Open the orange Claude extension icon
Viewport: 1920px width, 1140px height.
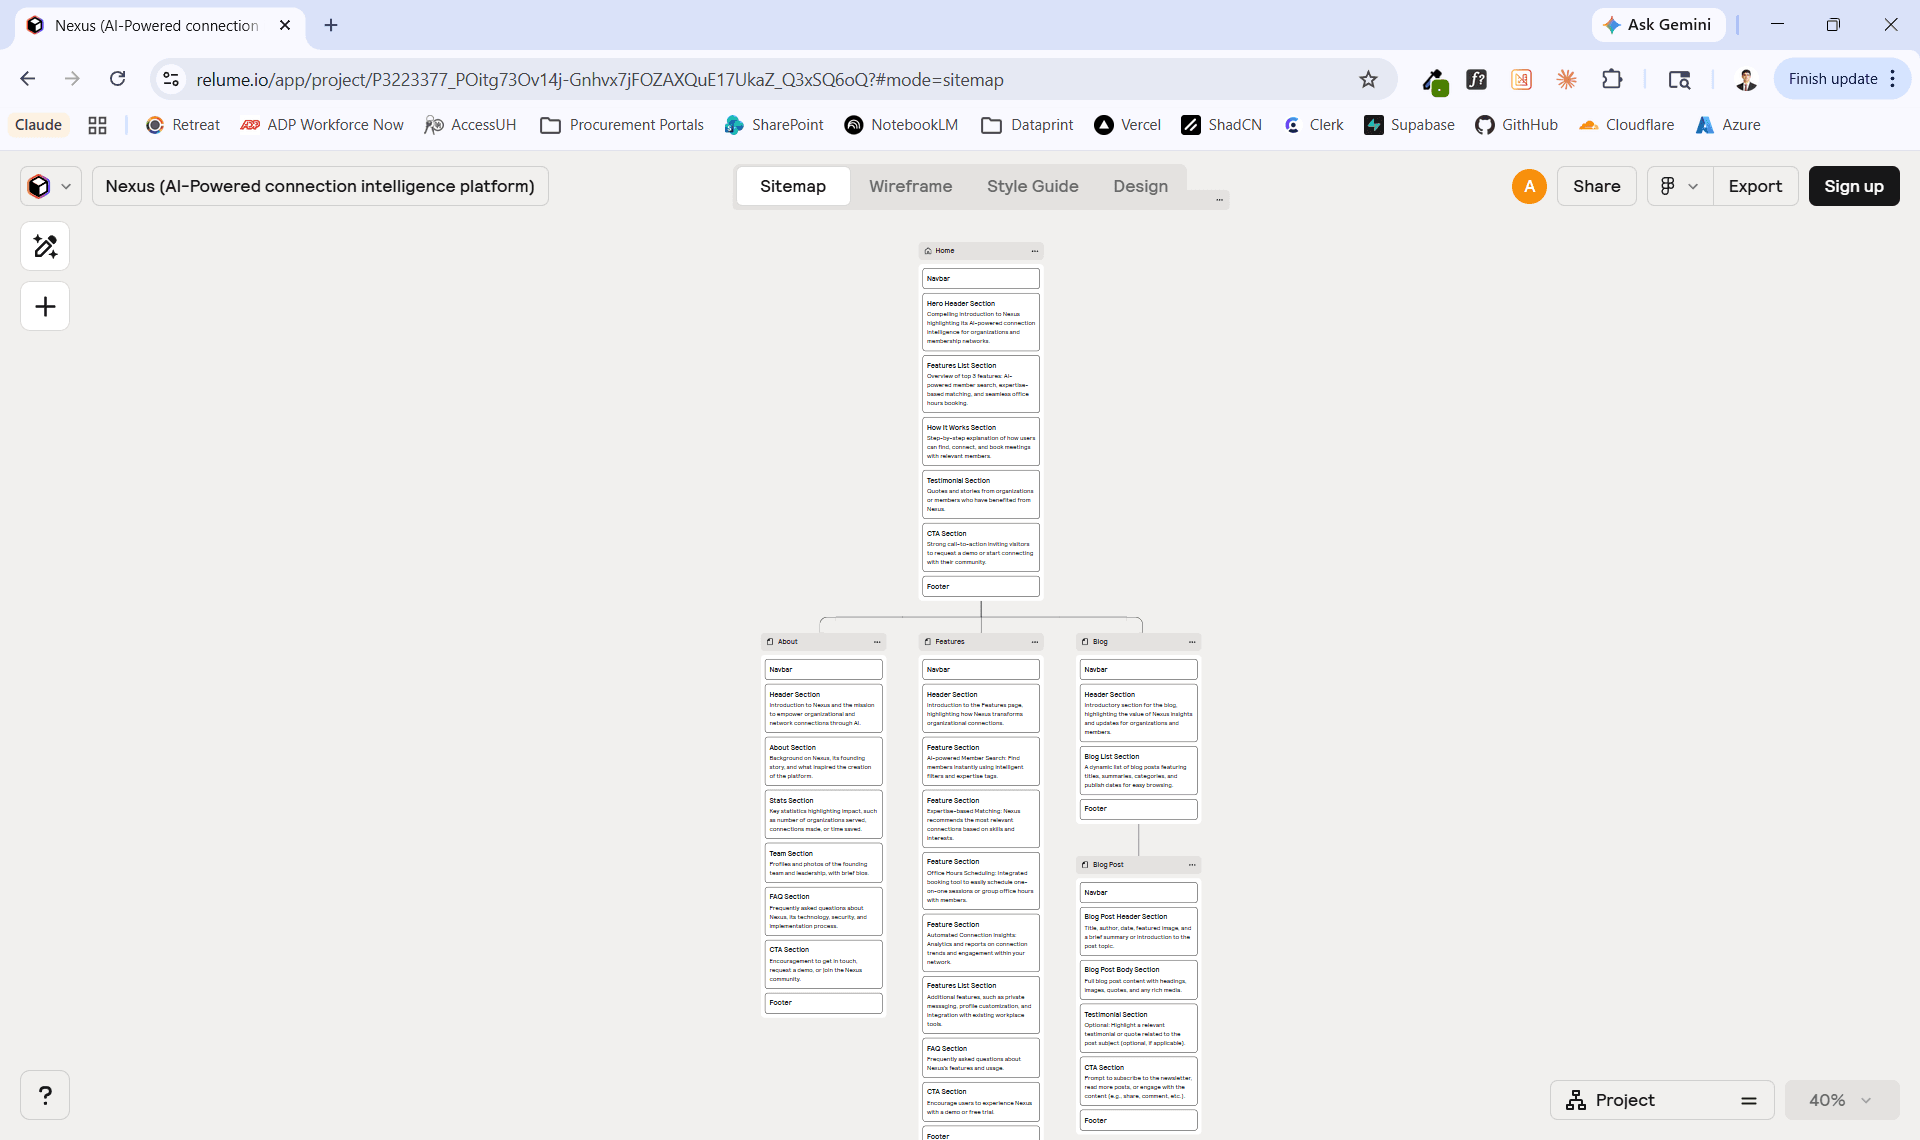[x=1566, y=79]
